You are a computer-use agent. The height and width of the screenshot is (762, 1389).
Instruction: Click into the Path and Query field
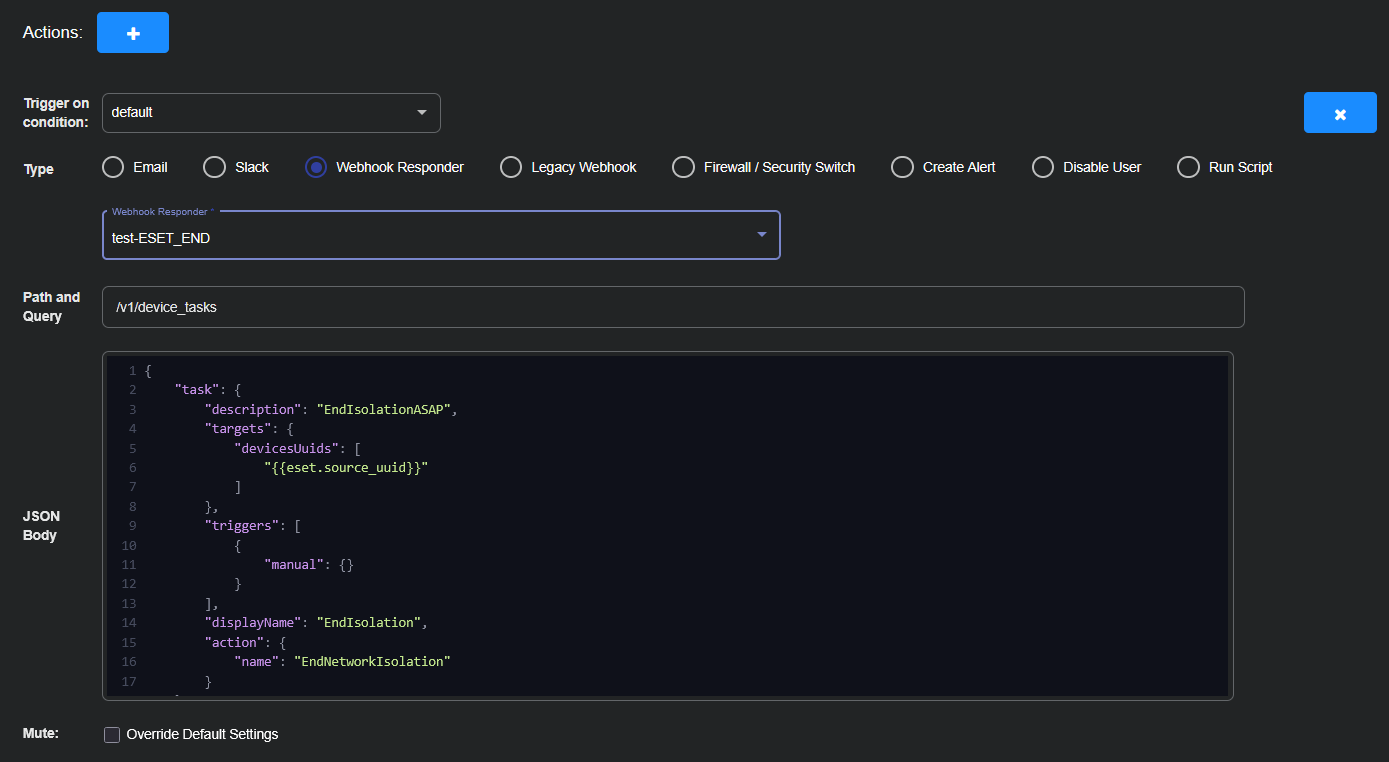(672, 307)
